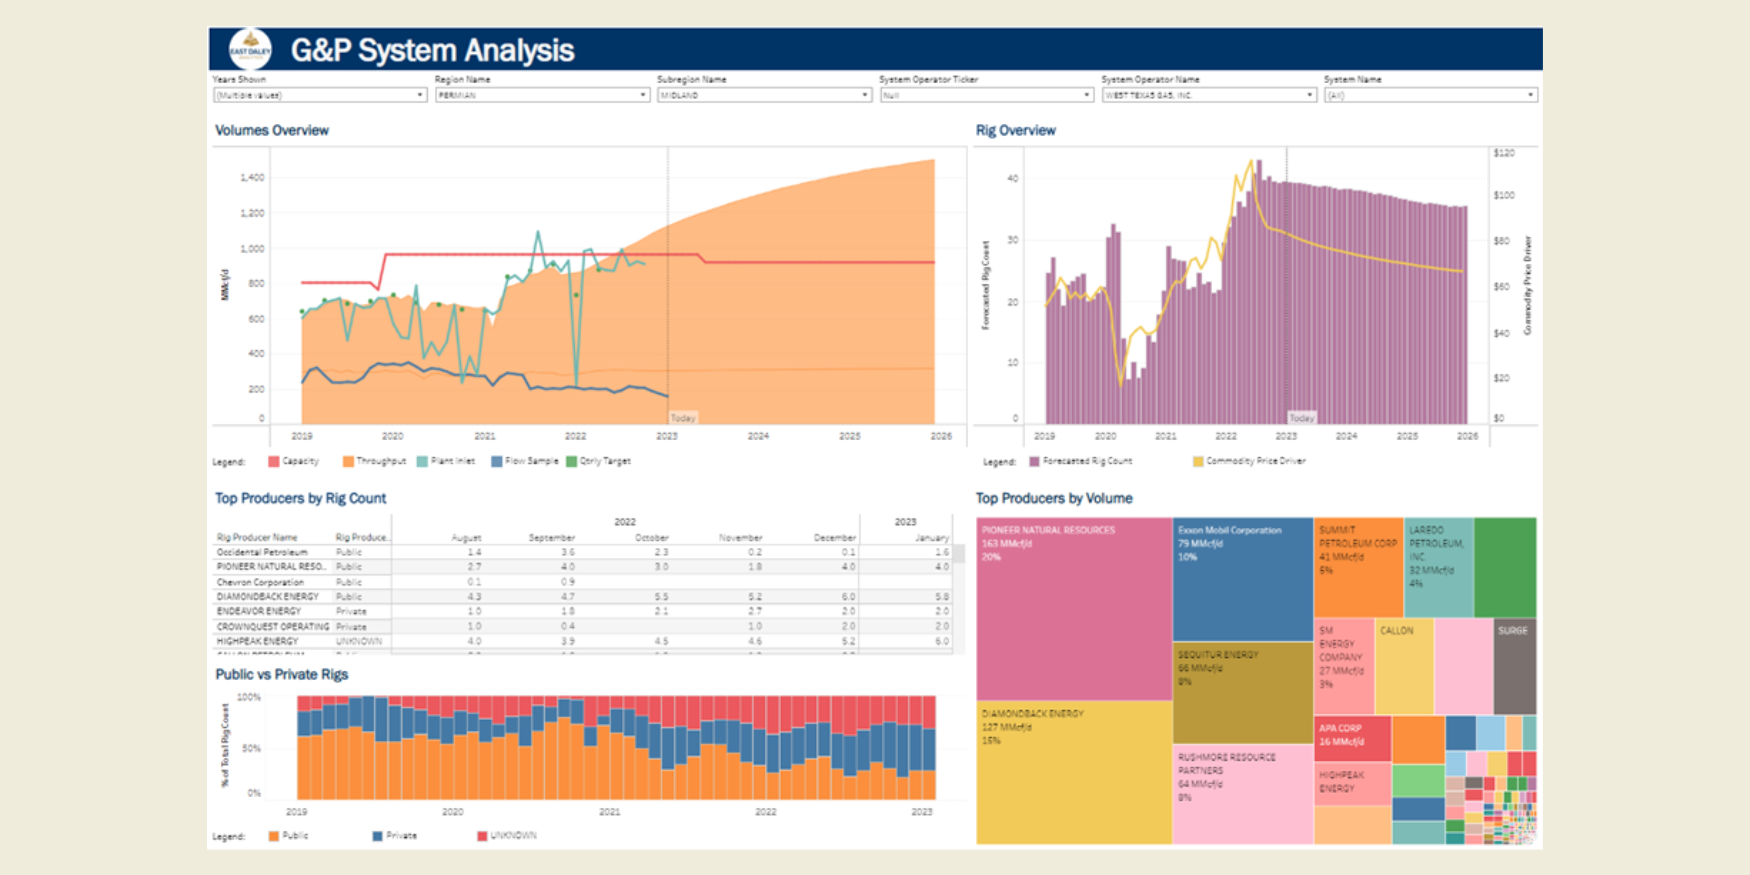
Task: Open the Region Name dropdown
Action: pyautogui.click(x=542, y=95)
